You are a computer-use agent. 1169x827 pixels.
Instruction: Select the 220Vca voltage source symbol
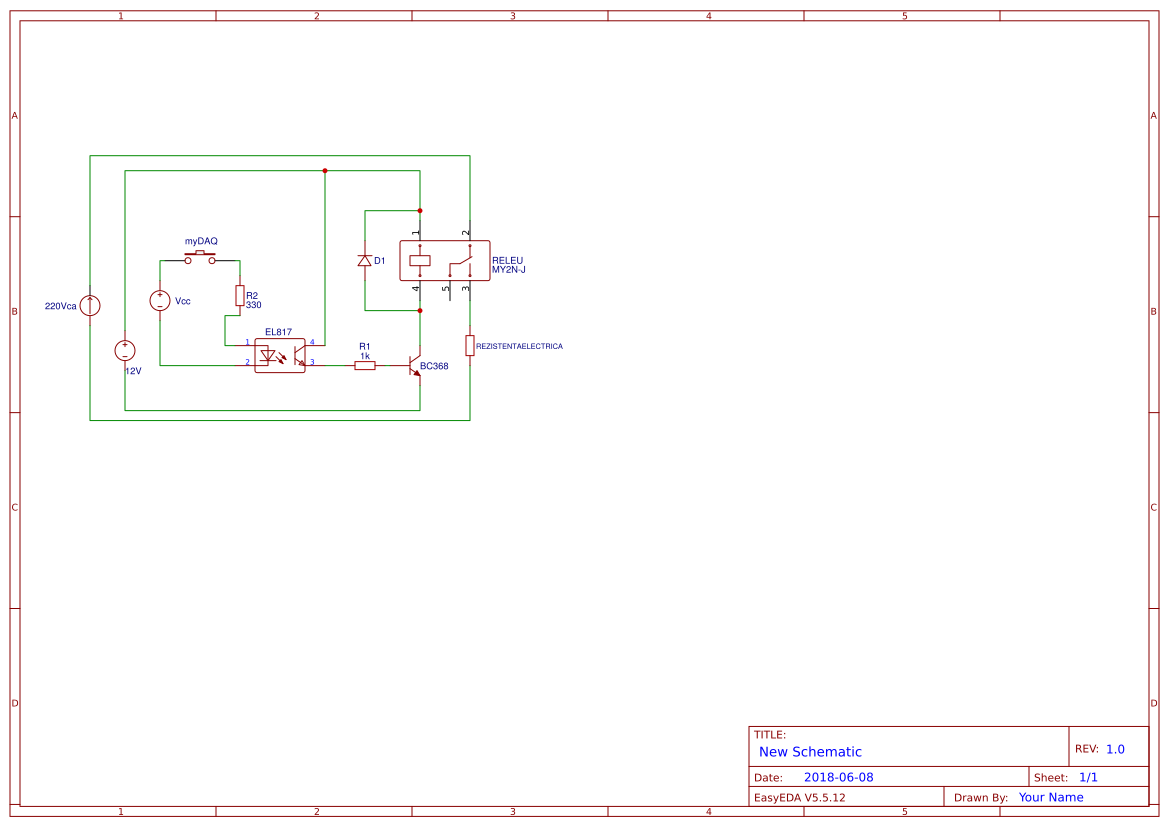90,305
